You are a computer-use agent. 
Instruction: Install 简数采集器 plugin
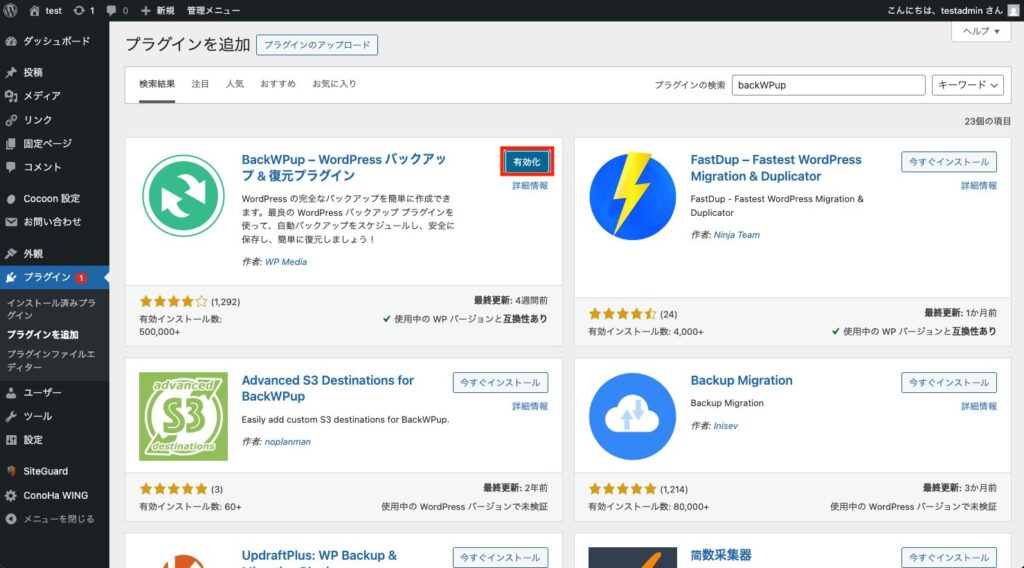click(949, 558)
